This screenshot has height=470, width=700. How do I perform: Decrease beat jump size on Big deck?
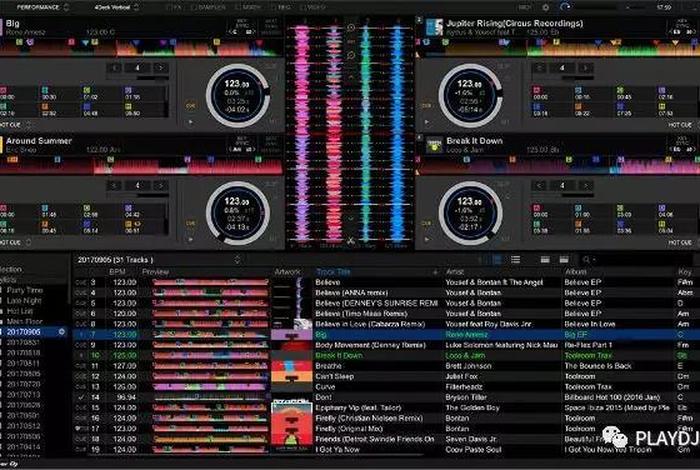115,68
